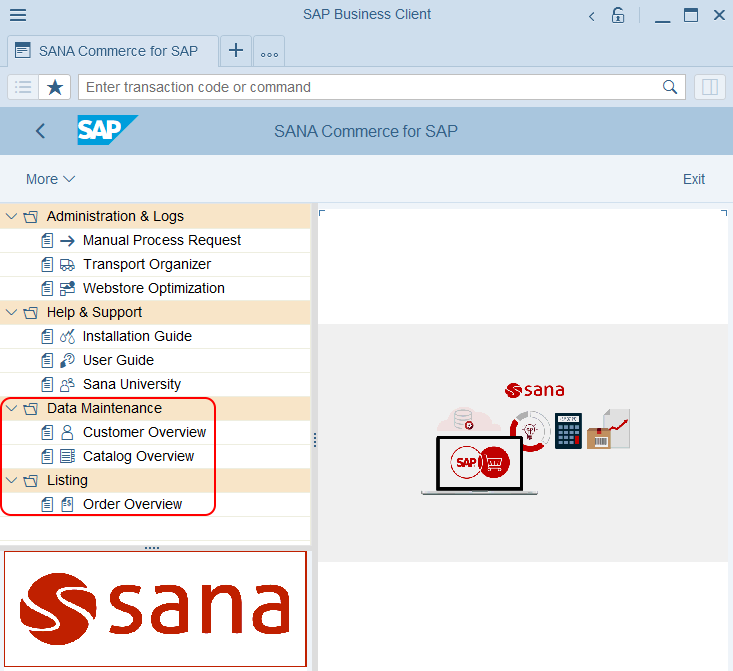The width and height of the screenshot is (733, 671).
Task: Select the Help & Support folder label
Action: click(94, 312)
